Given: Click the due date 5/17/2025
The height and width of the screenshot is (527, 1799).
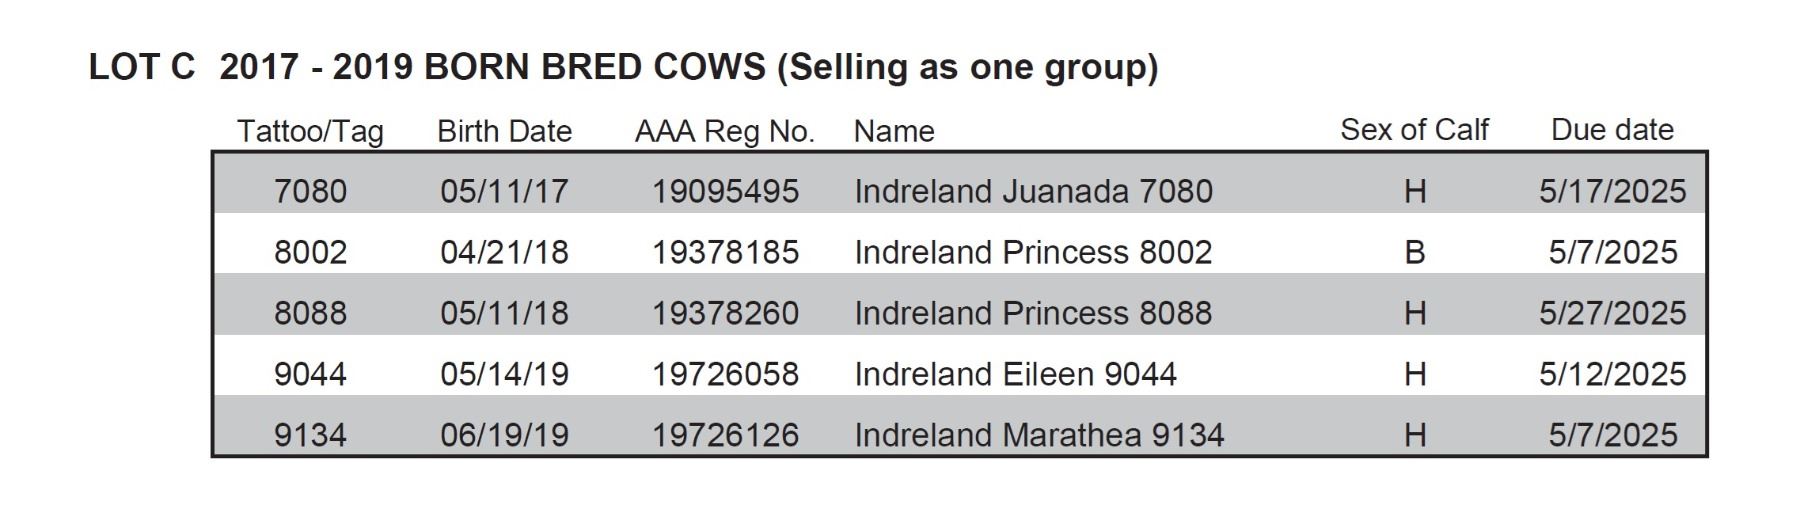Looking at the screenshot, I should click(x=1612, y=191).
